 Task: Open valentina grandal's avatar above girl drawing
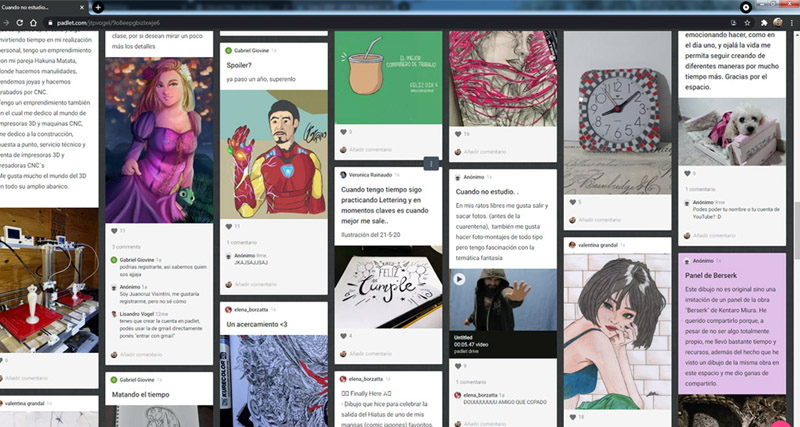click(572, 245)
